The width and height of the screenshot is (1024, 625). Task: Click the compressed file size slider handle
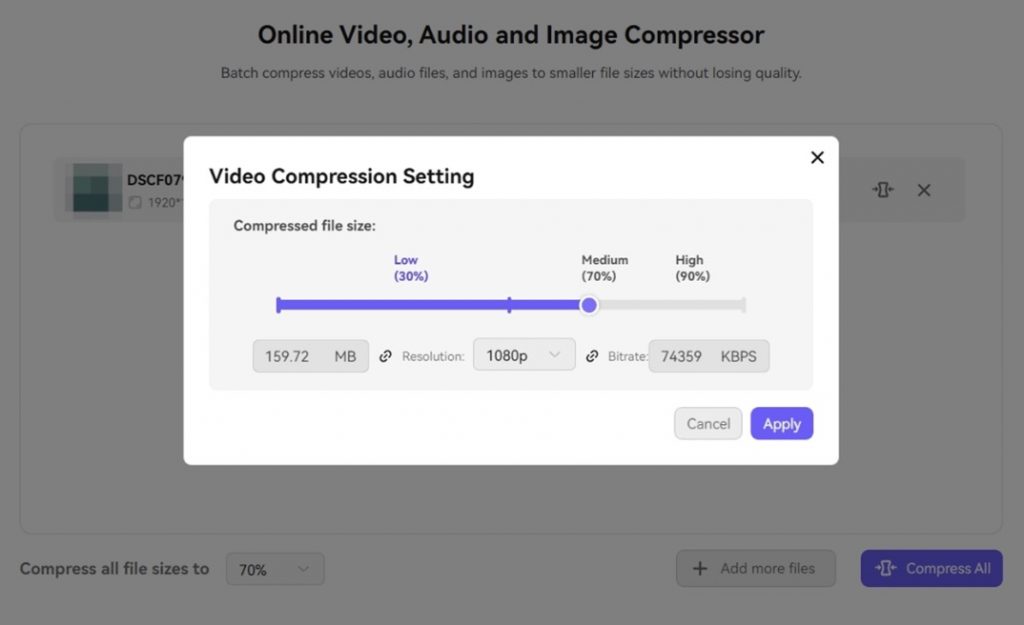589,305
